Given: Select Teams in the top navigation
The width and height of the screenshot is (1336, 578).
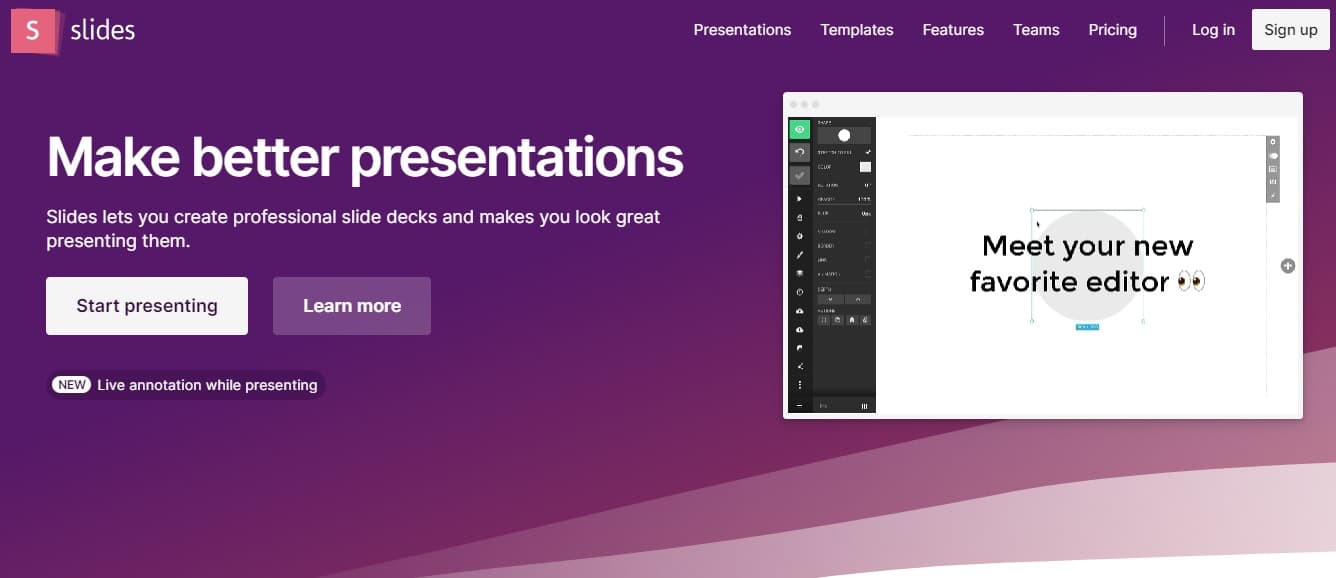Looking at the screenshot, I should pyautogui.click(x=1036, y=30).
